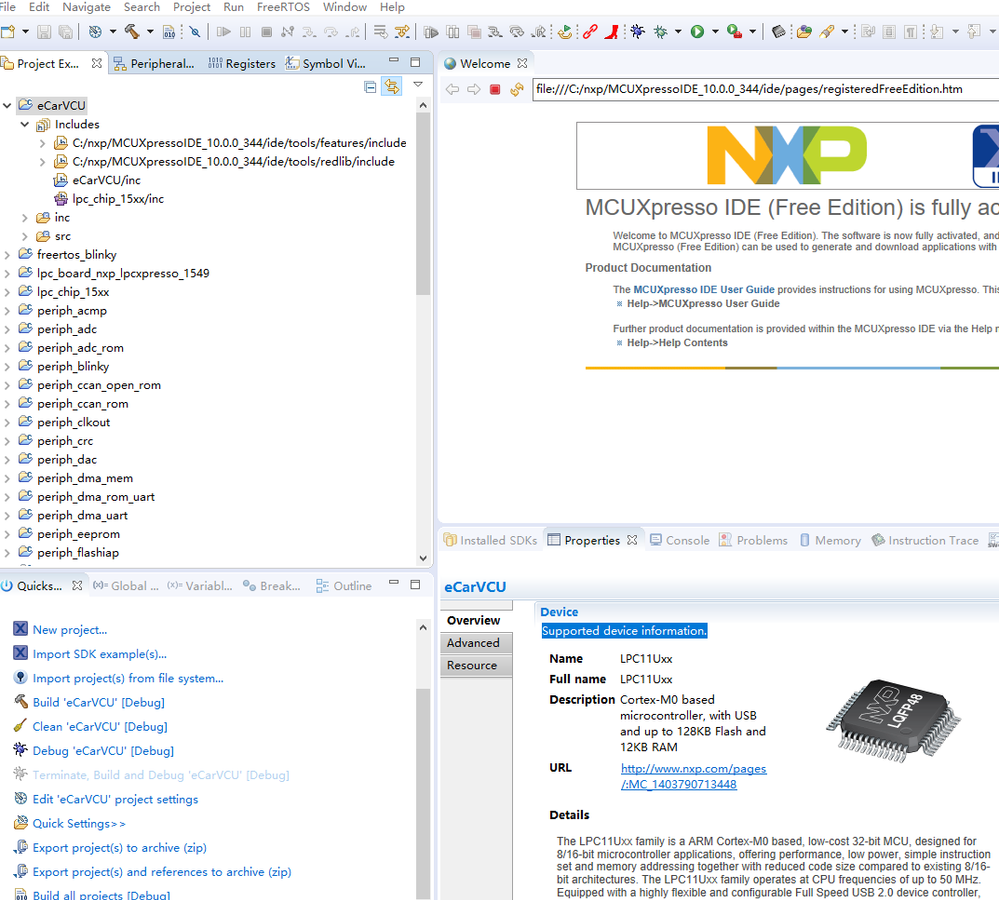This screenshot has height=900, width=999.
Task: Click Edit 'eCarVCU' project settings
Action: (x=115, y=799)
